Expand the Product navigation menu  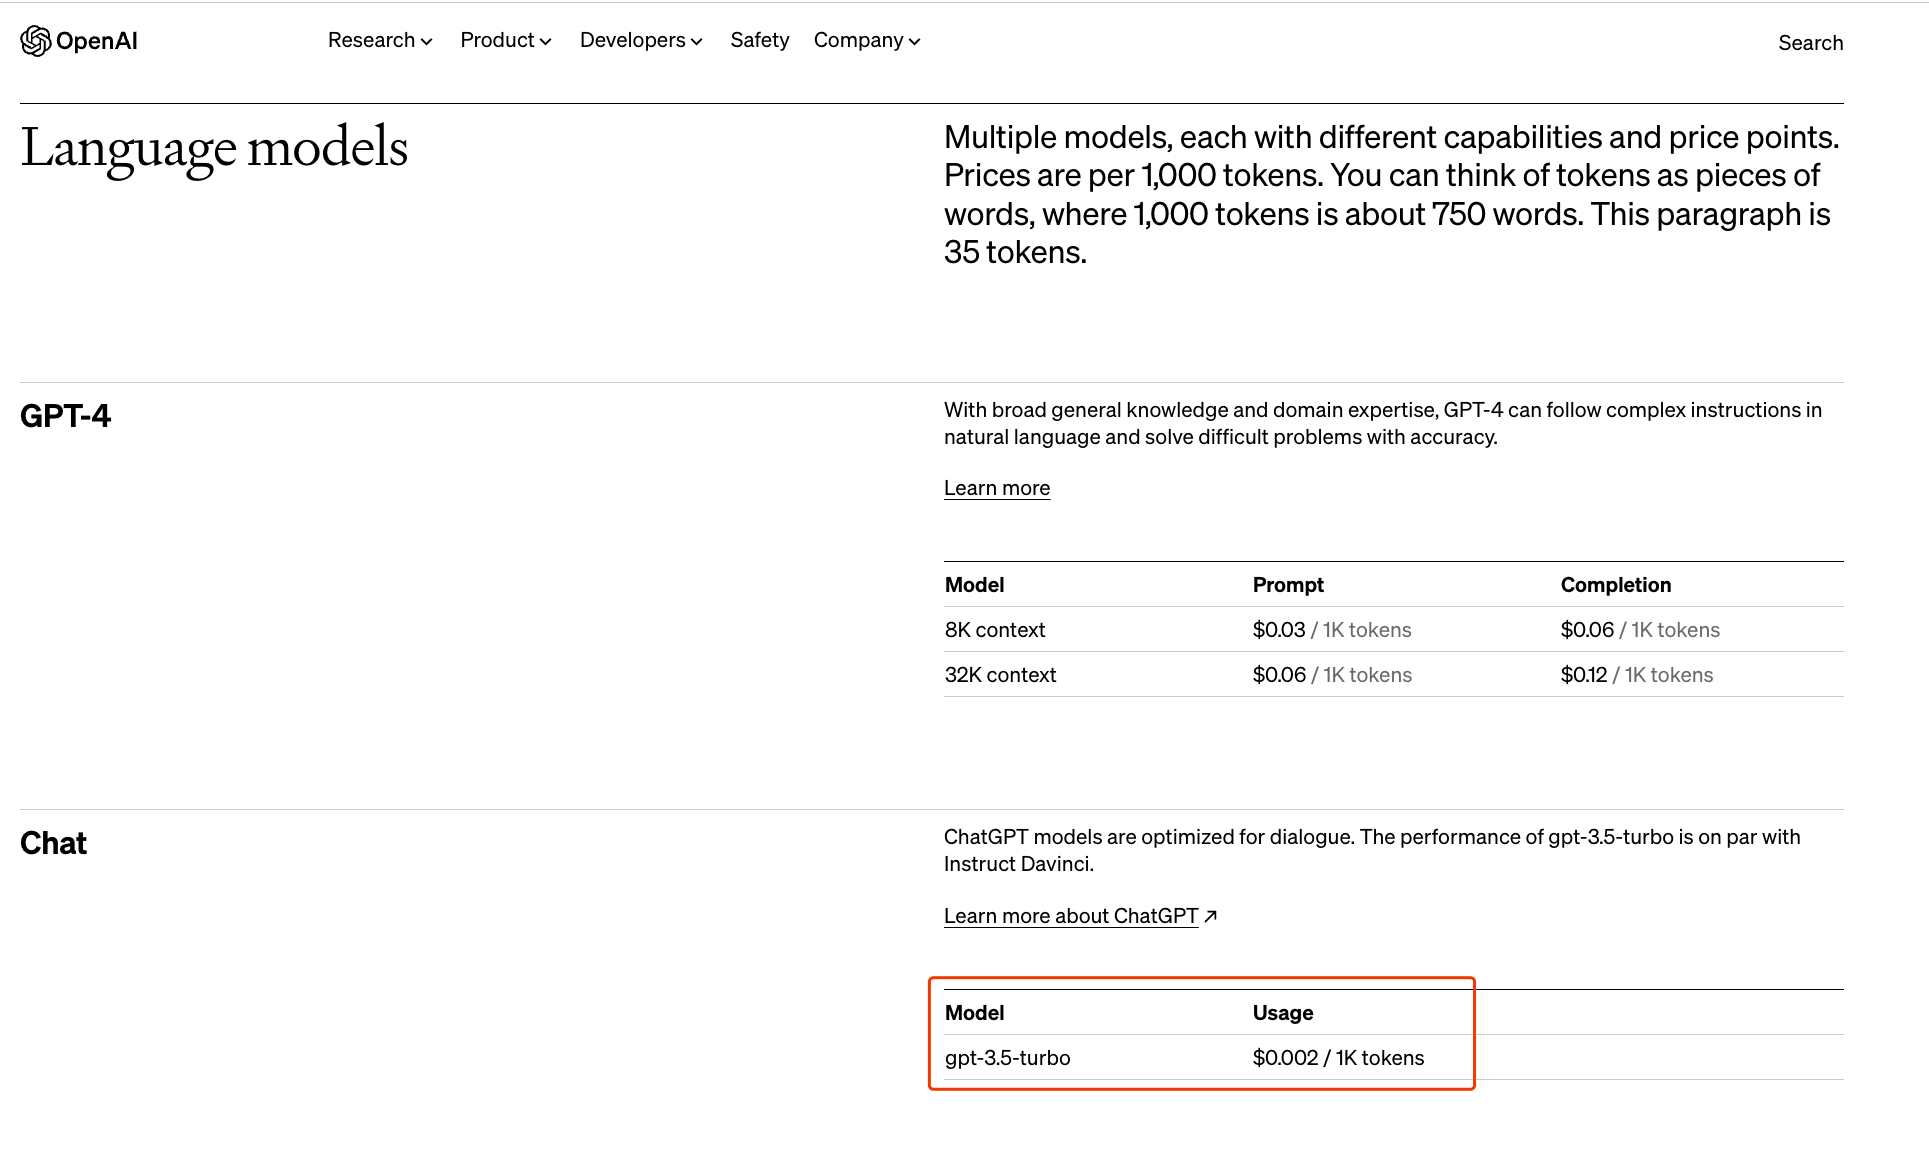(x=506, y=40)
